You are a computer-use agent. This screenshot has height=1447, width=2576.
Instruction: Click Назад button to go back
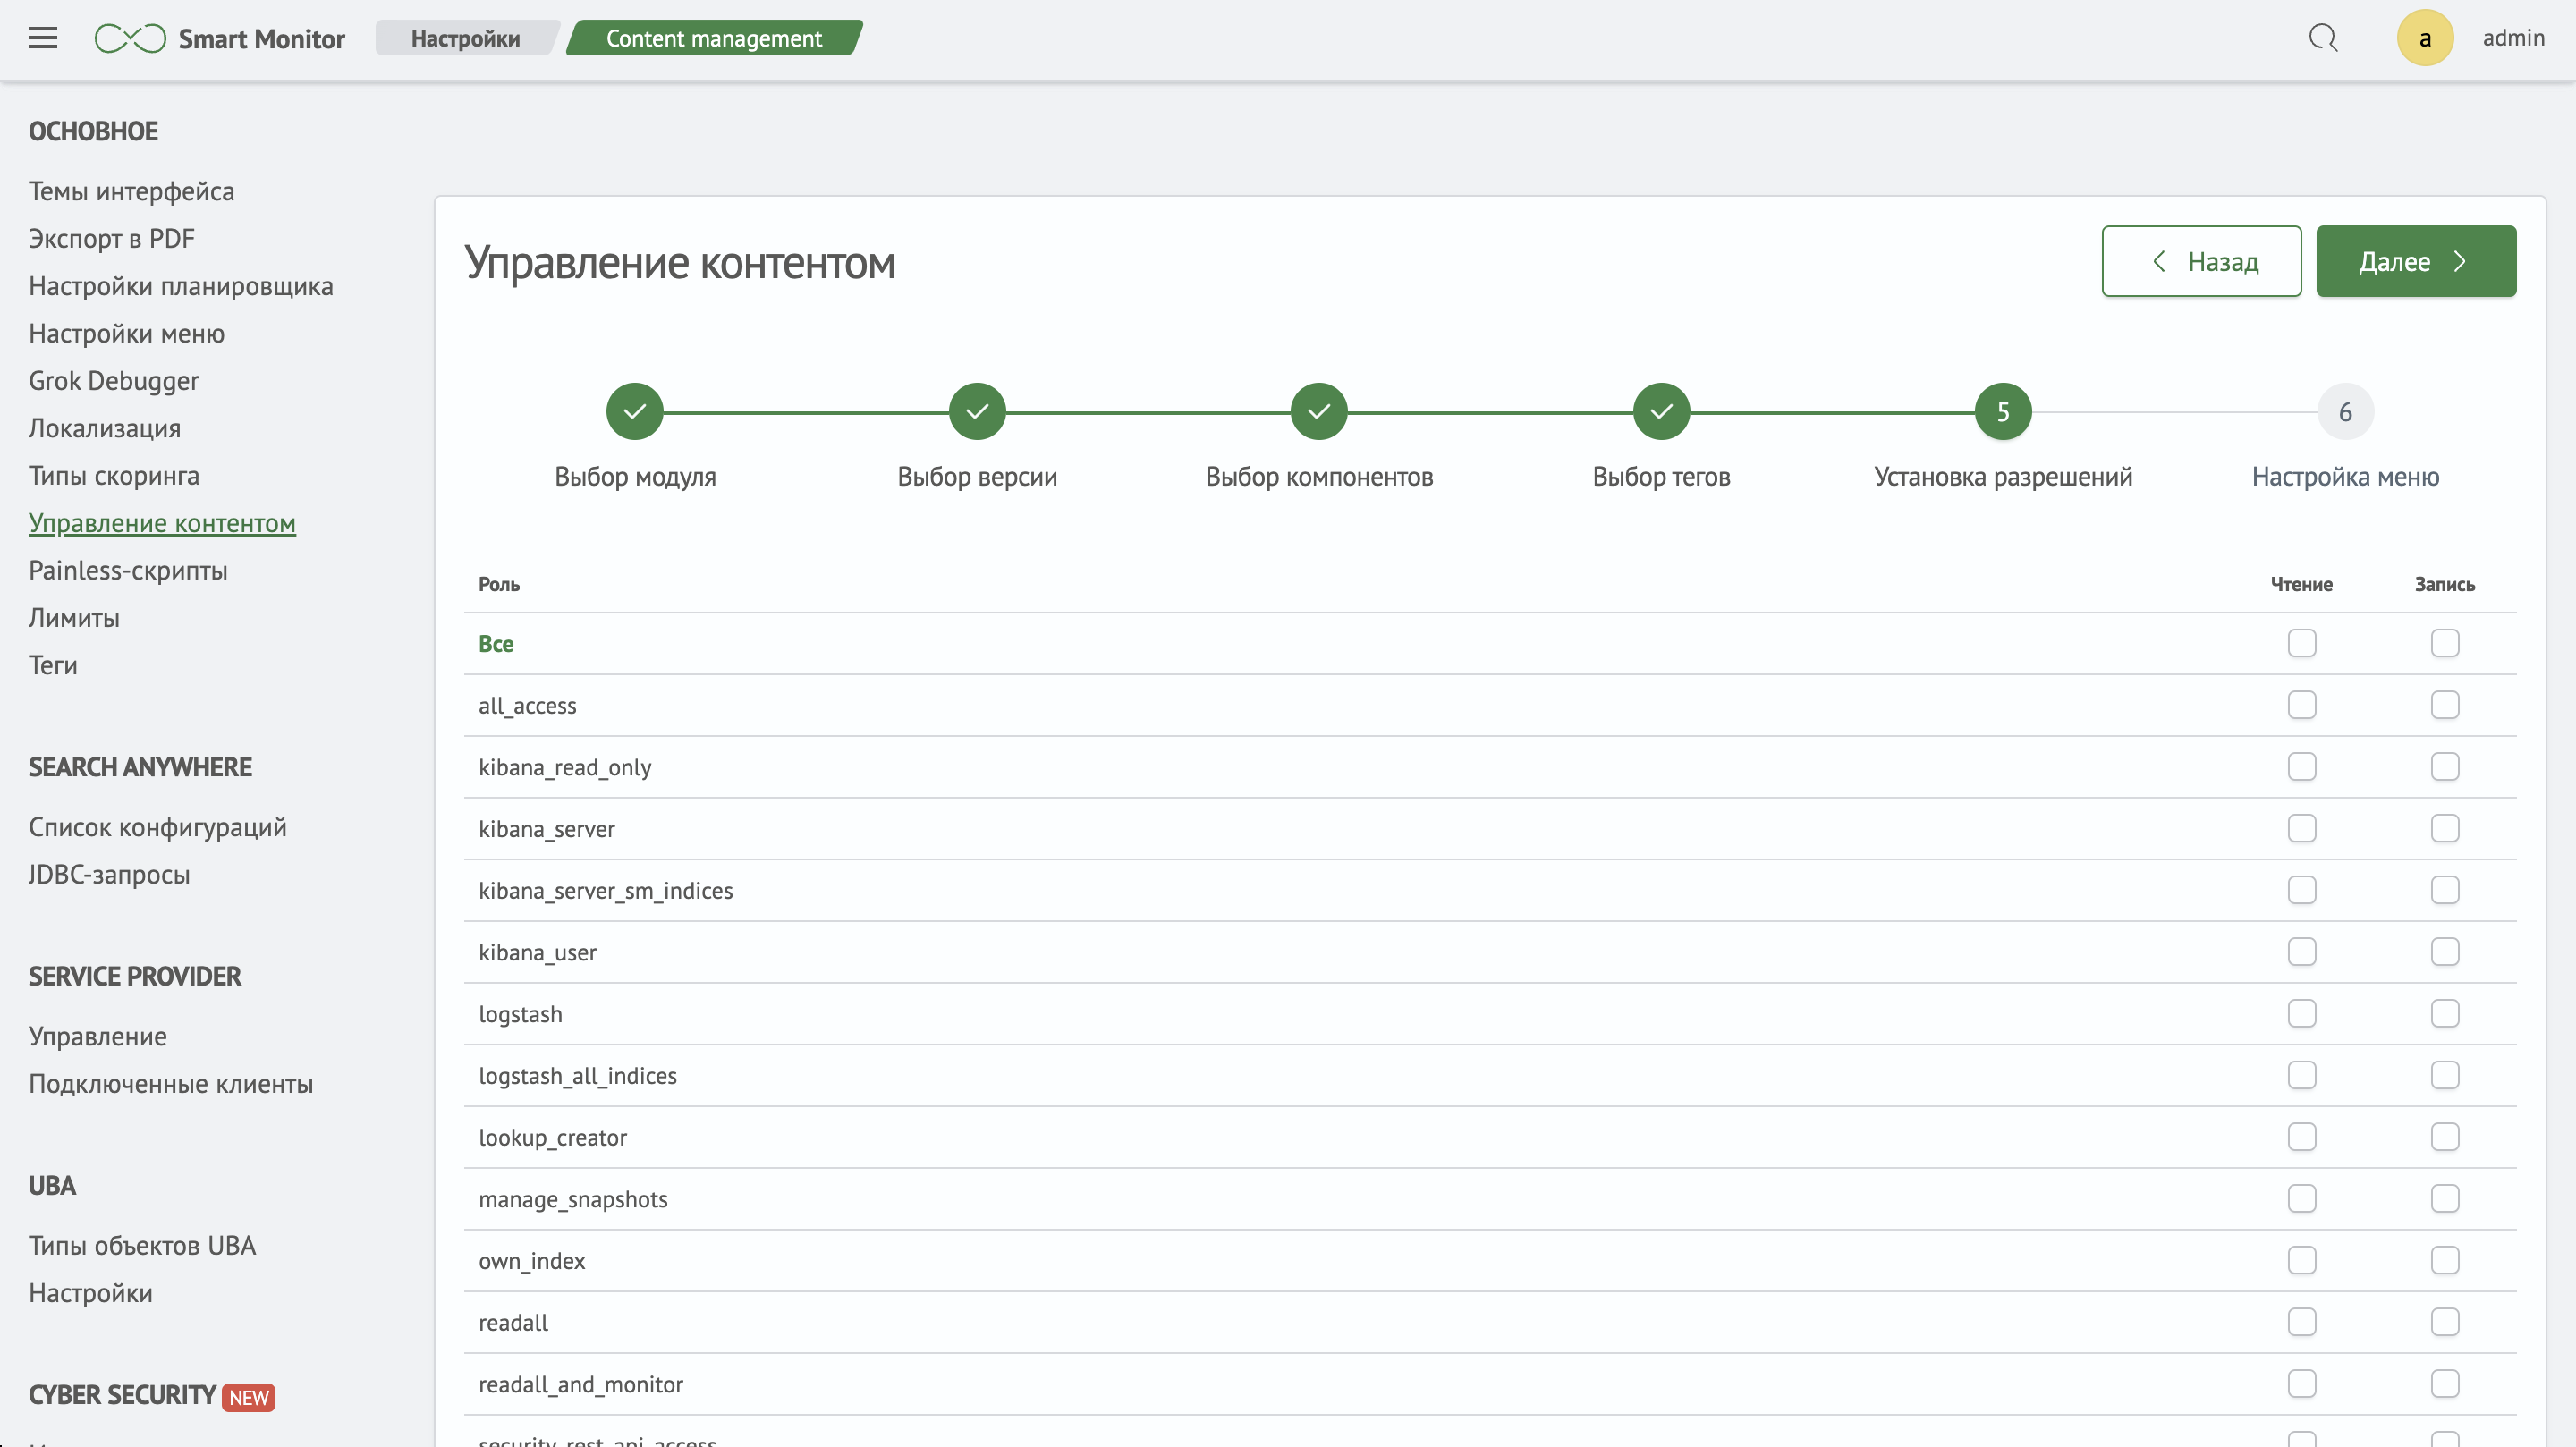click(2201, 260)
